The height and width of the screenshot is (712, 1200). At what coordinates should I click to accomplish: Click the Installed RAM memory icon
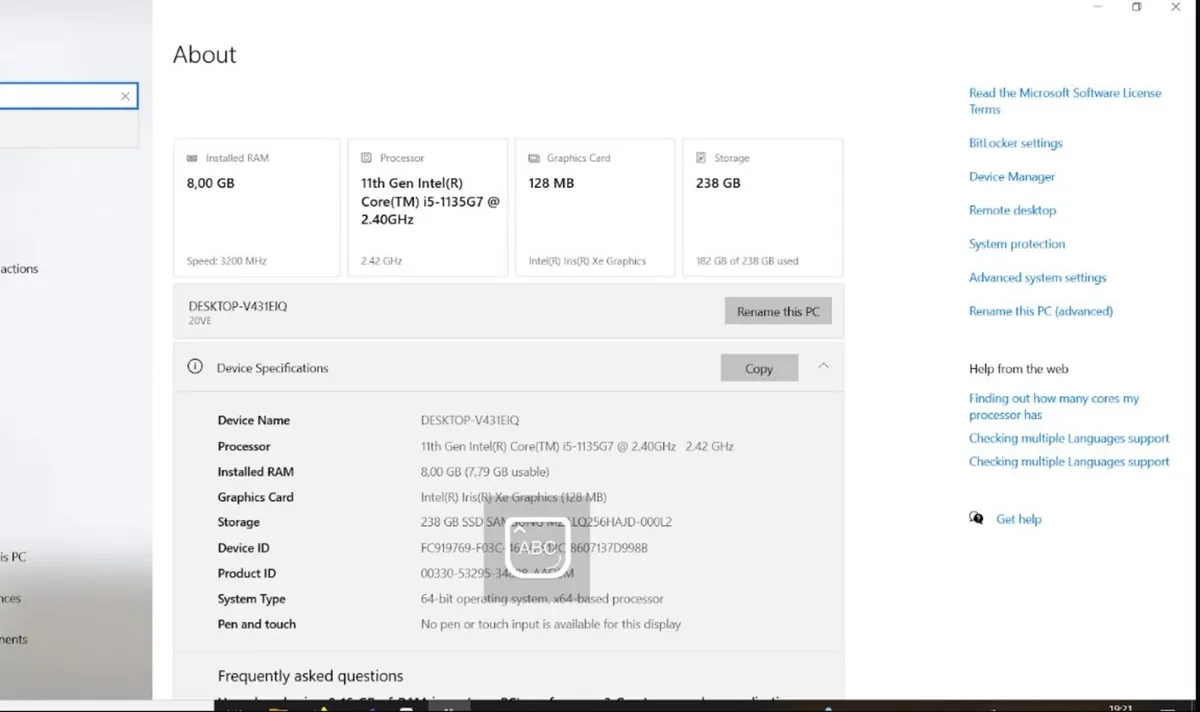click(x=191, y=157)
